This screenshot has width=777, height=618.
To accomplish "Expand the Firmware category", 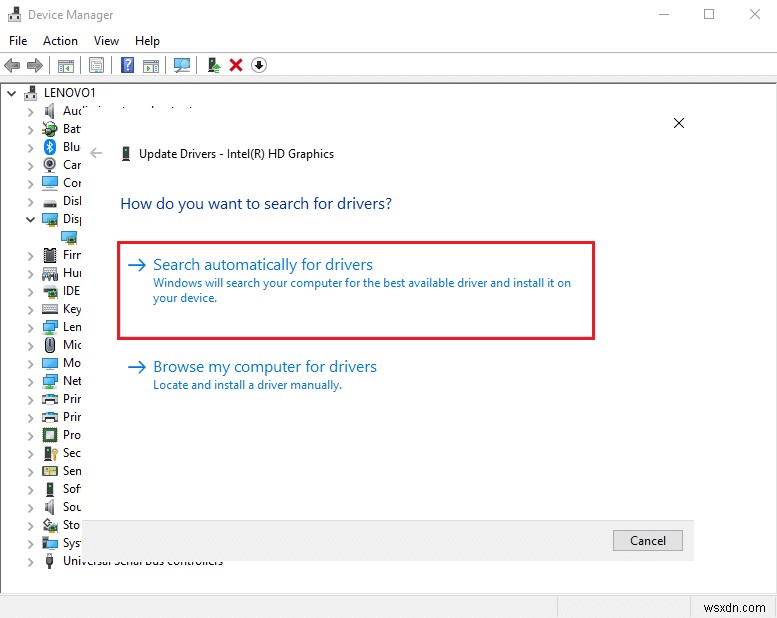I will 31,256.
